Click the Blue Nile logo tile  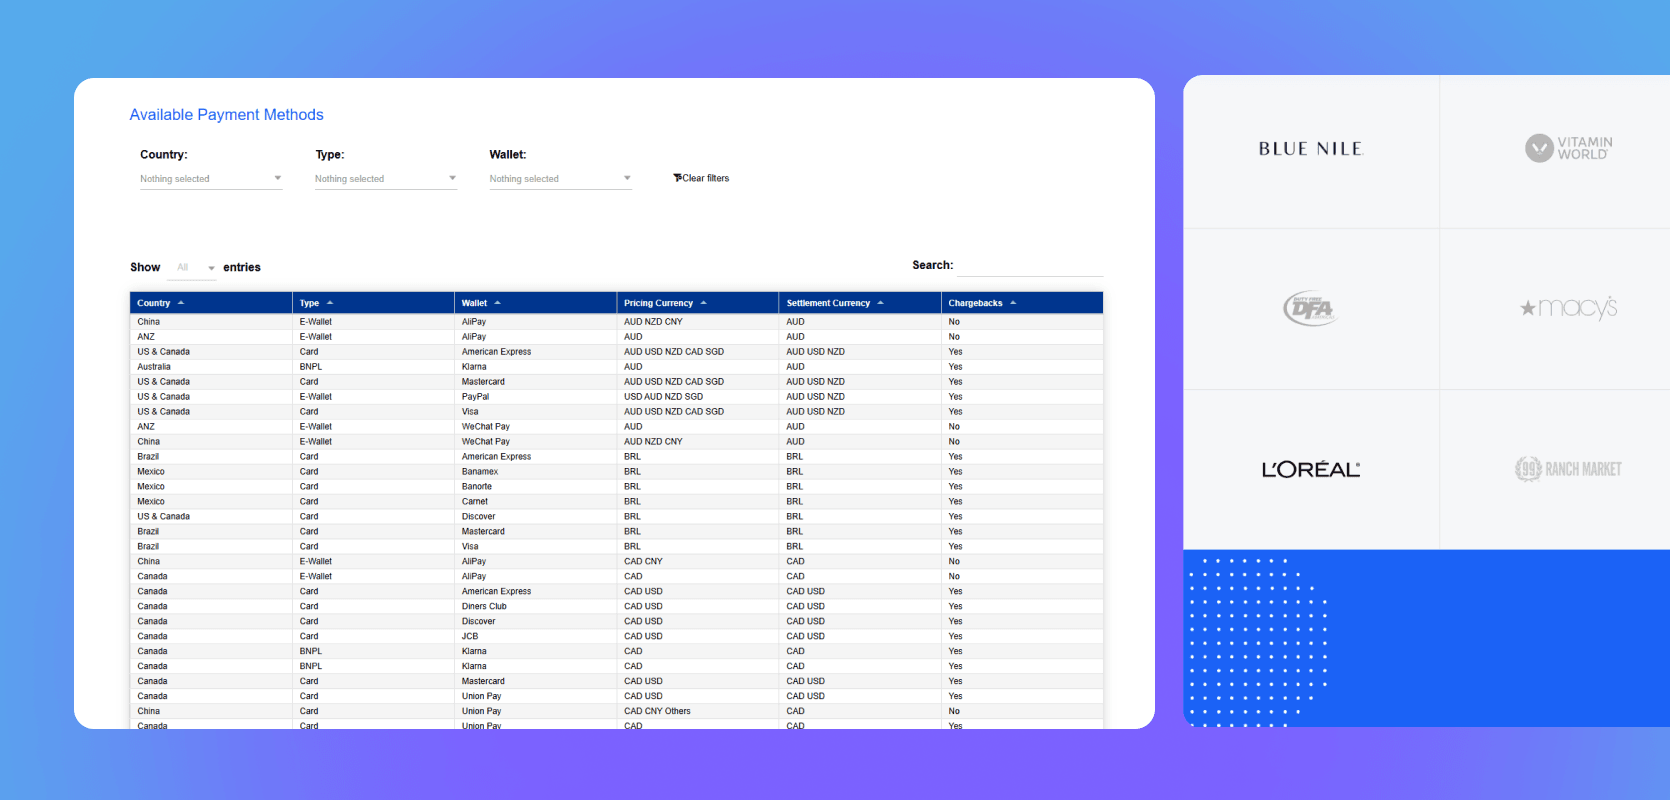(x=1311, y=150)
